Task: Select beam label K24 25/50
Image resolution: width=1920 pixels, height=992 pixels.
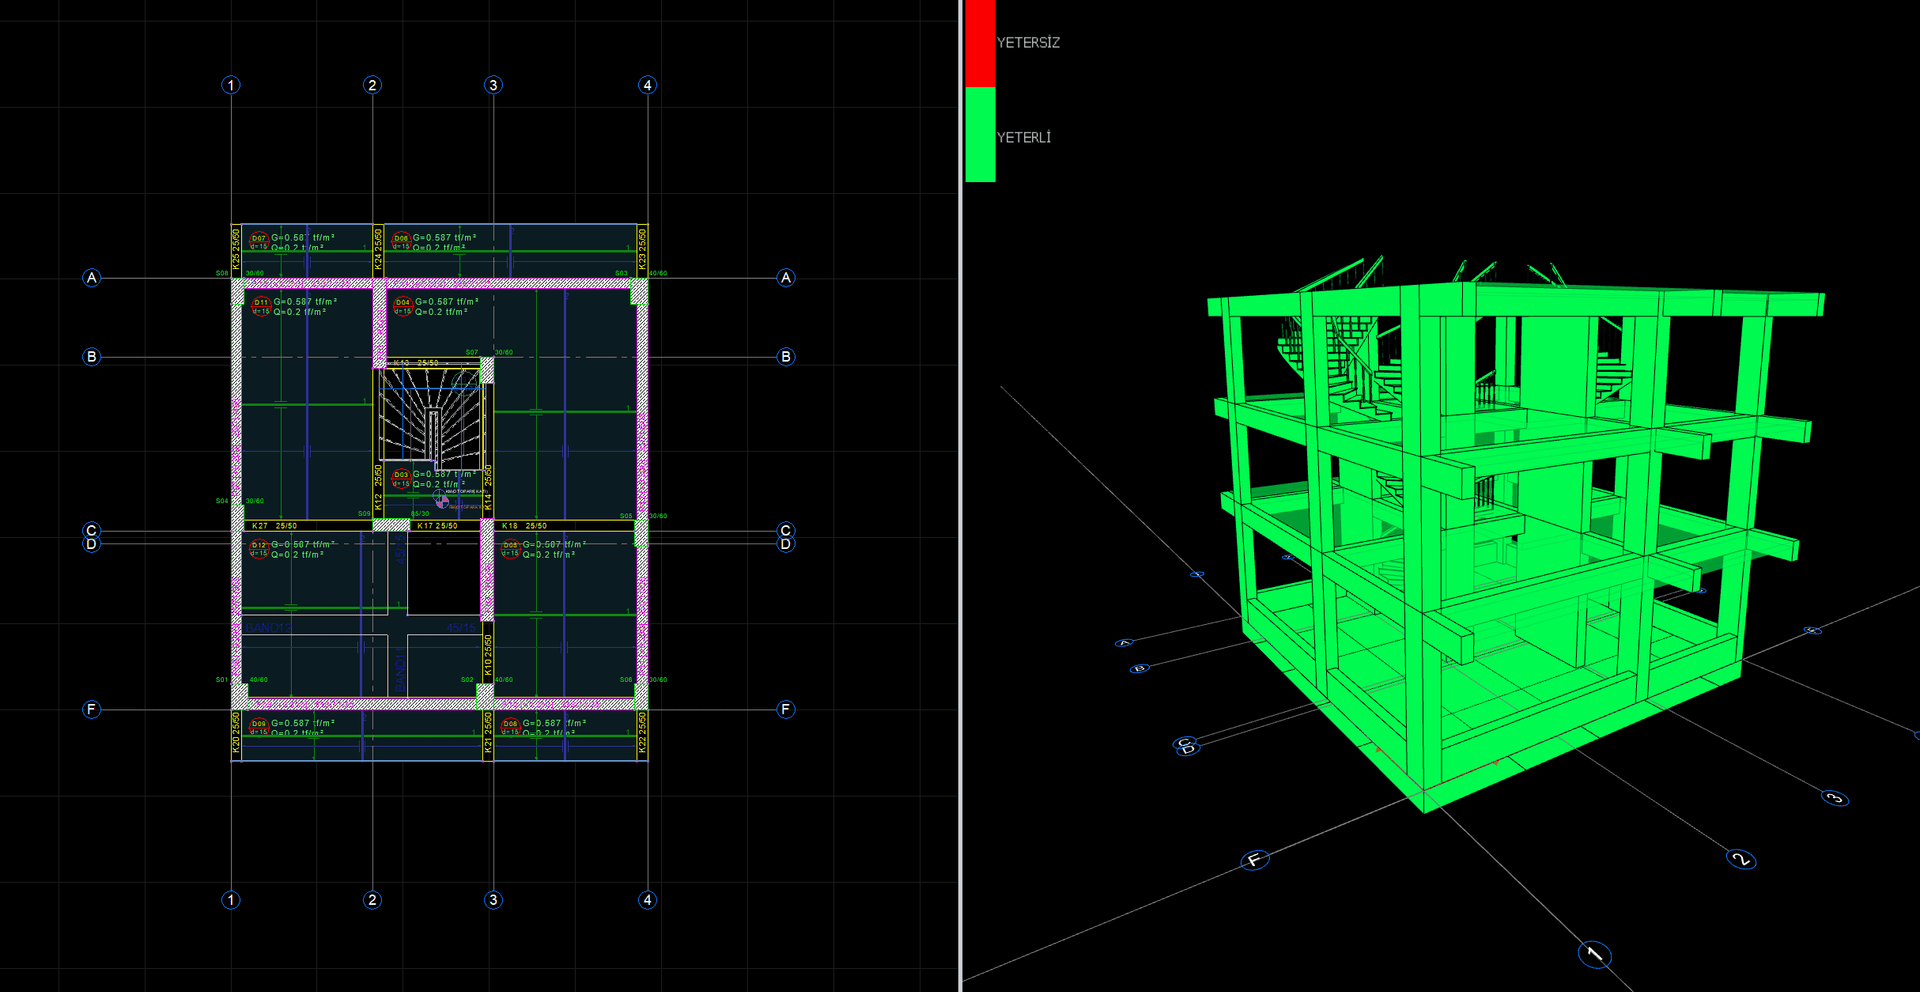Action: pos(378,249)
